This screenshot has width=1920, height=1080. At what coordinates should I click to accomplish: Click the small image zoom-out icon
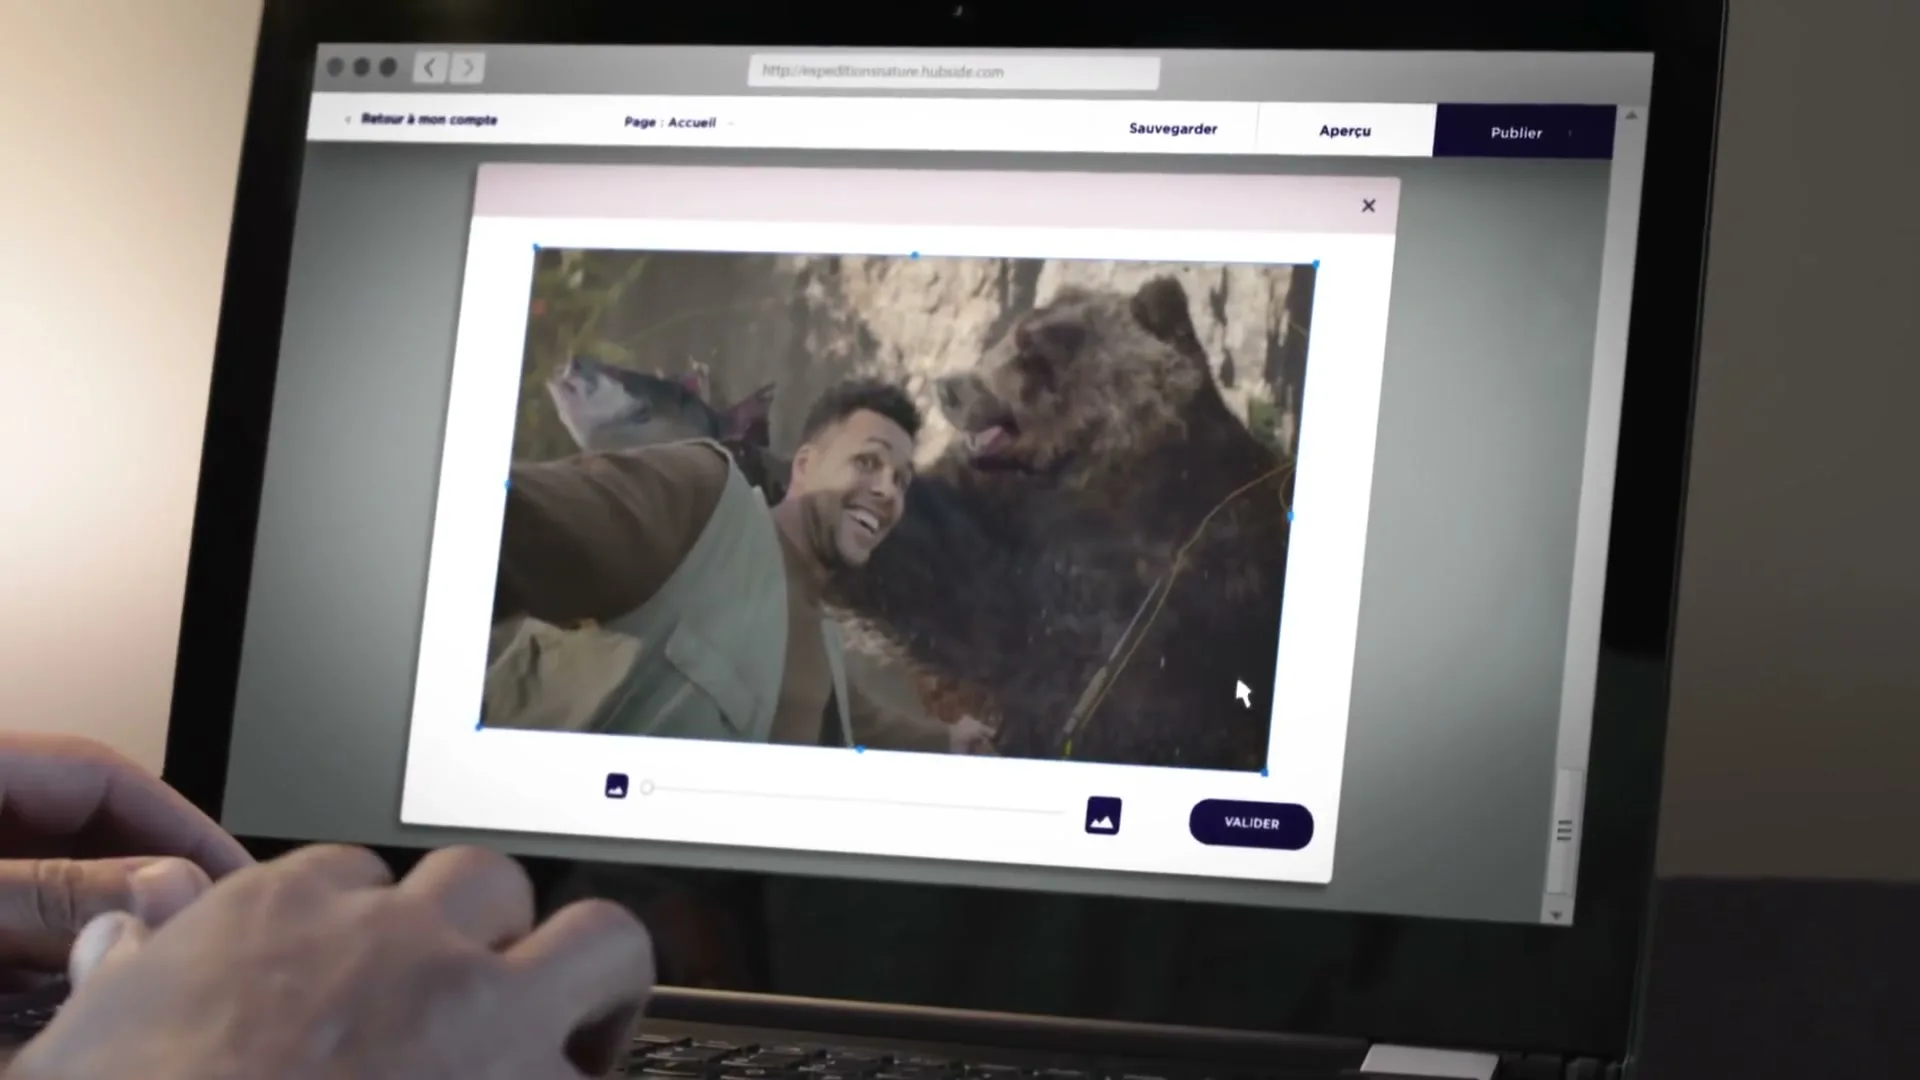(x=616, y=786)
